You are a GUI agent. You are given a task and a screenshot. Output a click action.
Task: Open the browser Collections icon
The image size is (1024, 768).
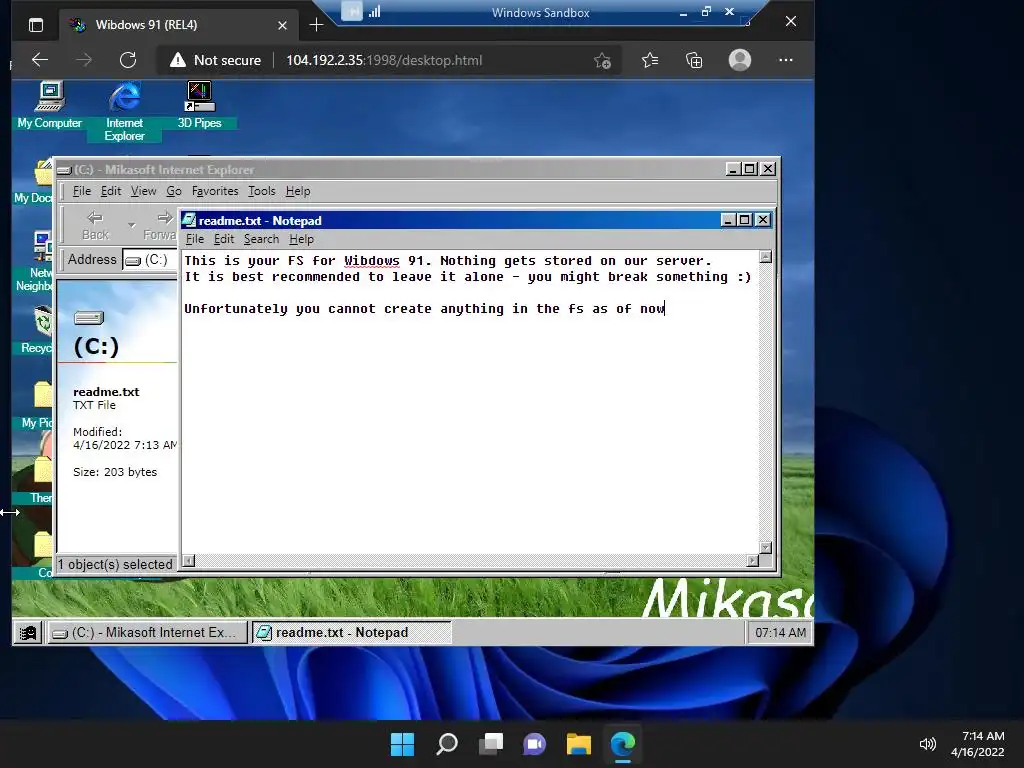point(694,60)
